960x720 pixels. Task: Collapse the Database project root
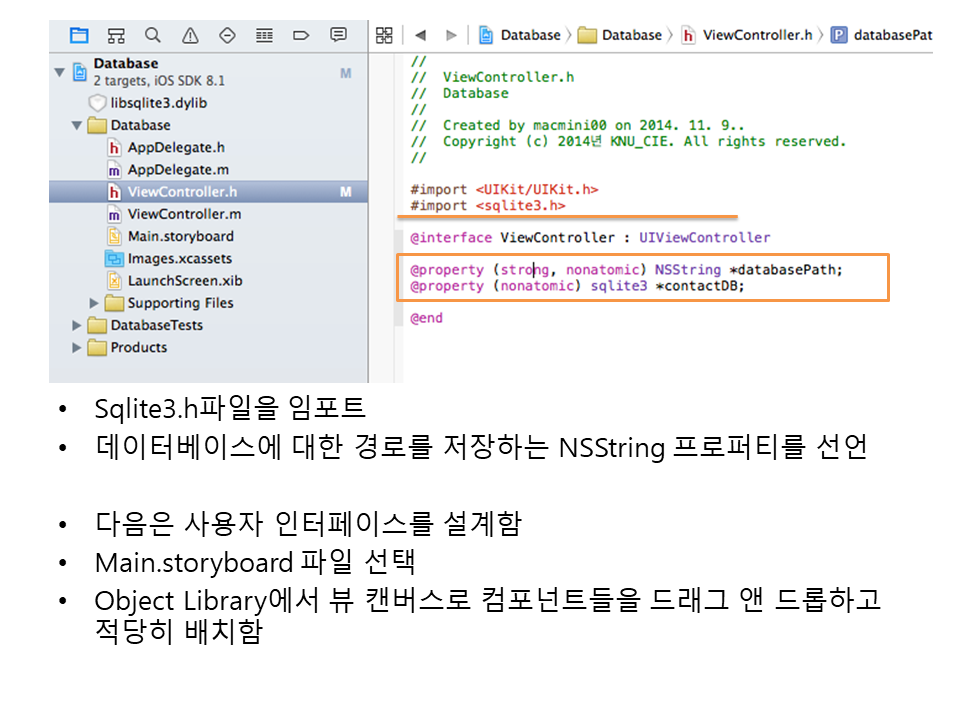coord(60,72)
